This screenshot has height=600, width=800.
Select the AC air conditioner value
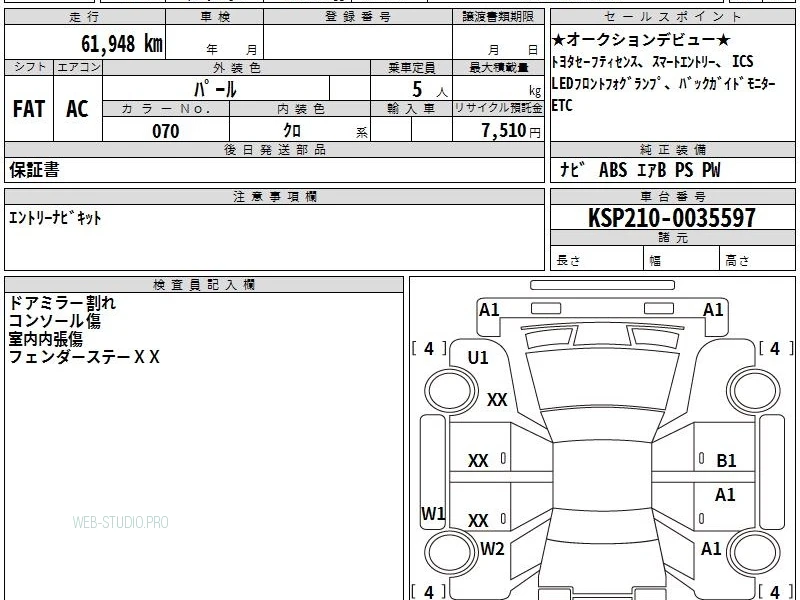(x=78, y=109)
